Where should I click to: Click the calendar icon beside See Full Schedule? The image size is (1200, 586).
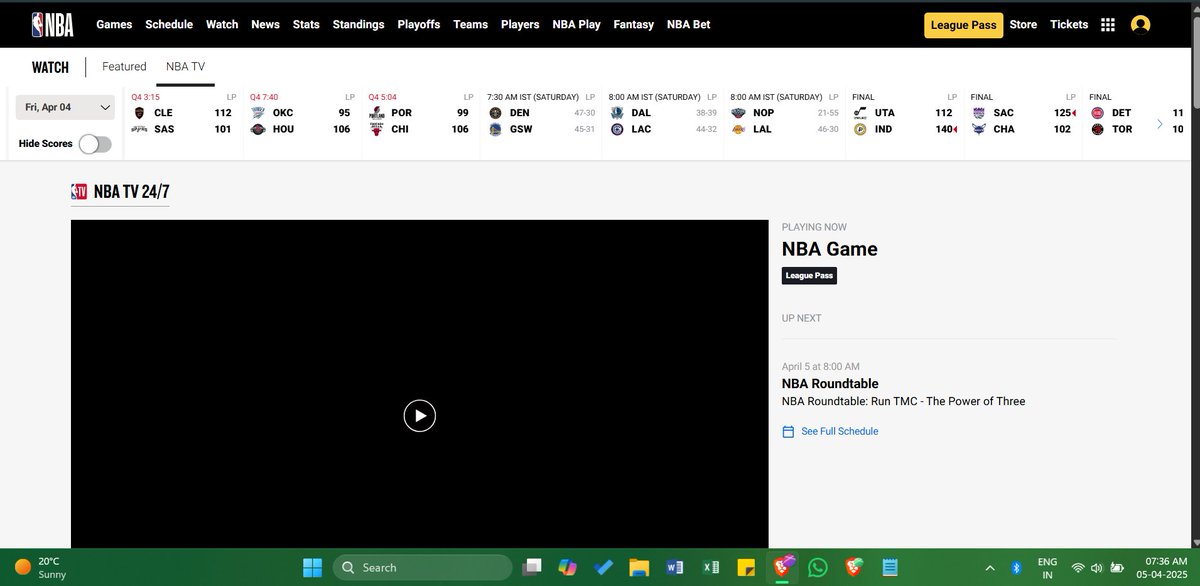[788, 432]
